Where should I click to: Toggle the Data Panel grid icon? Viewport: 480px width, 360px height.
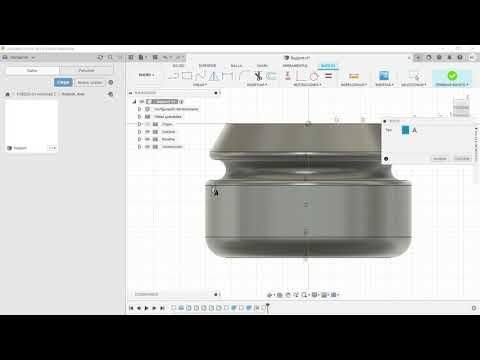131,57
